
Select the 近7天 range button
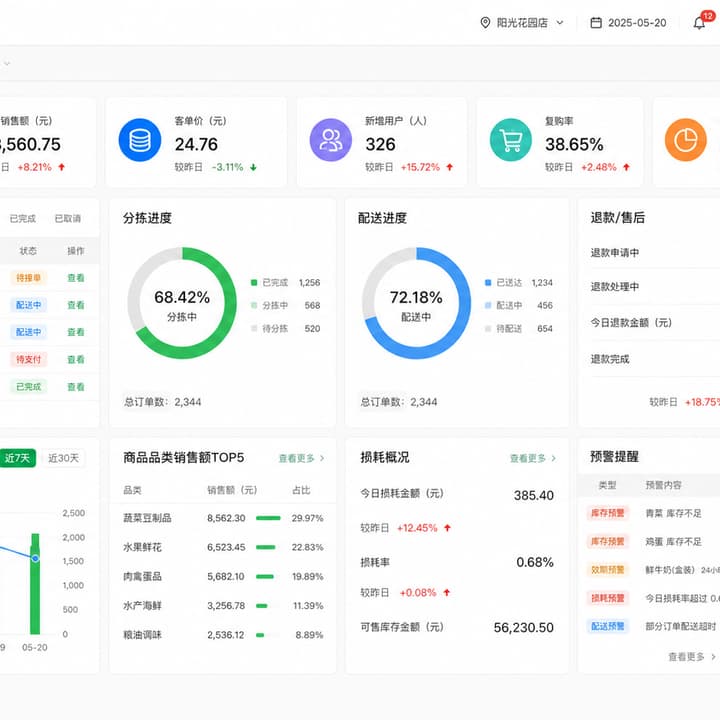tap(17, 458)
